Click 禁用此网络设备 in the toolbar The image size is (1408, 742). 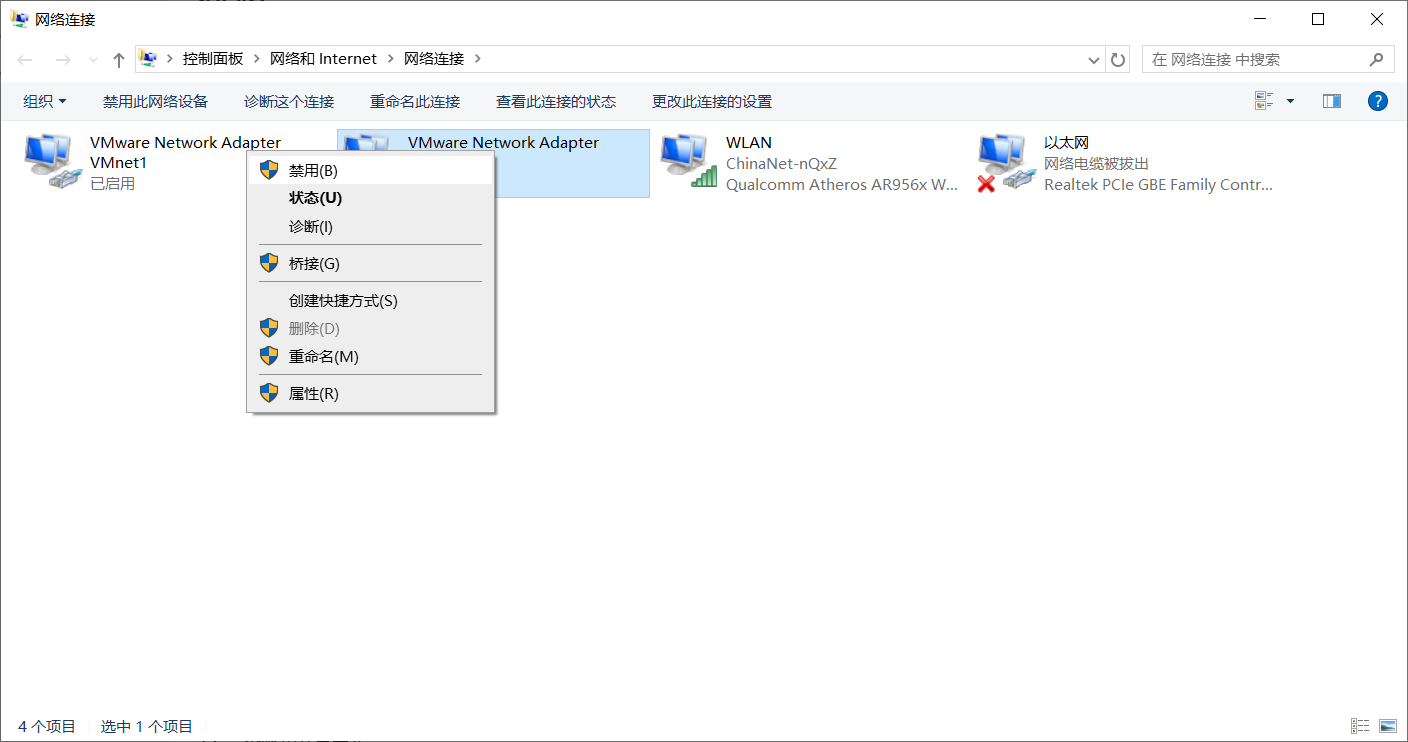[x=155, y=102]
